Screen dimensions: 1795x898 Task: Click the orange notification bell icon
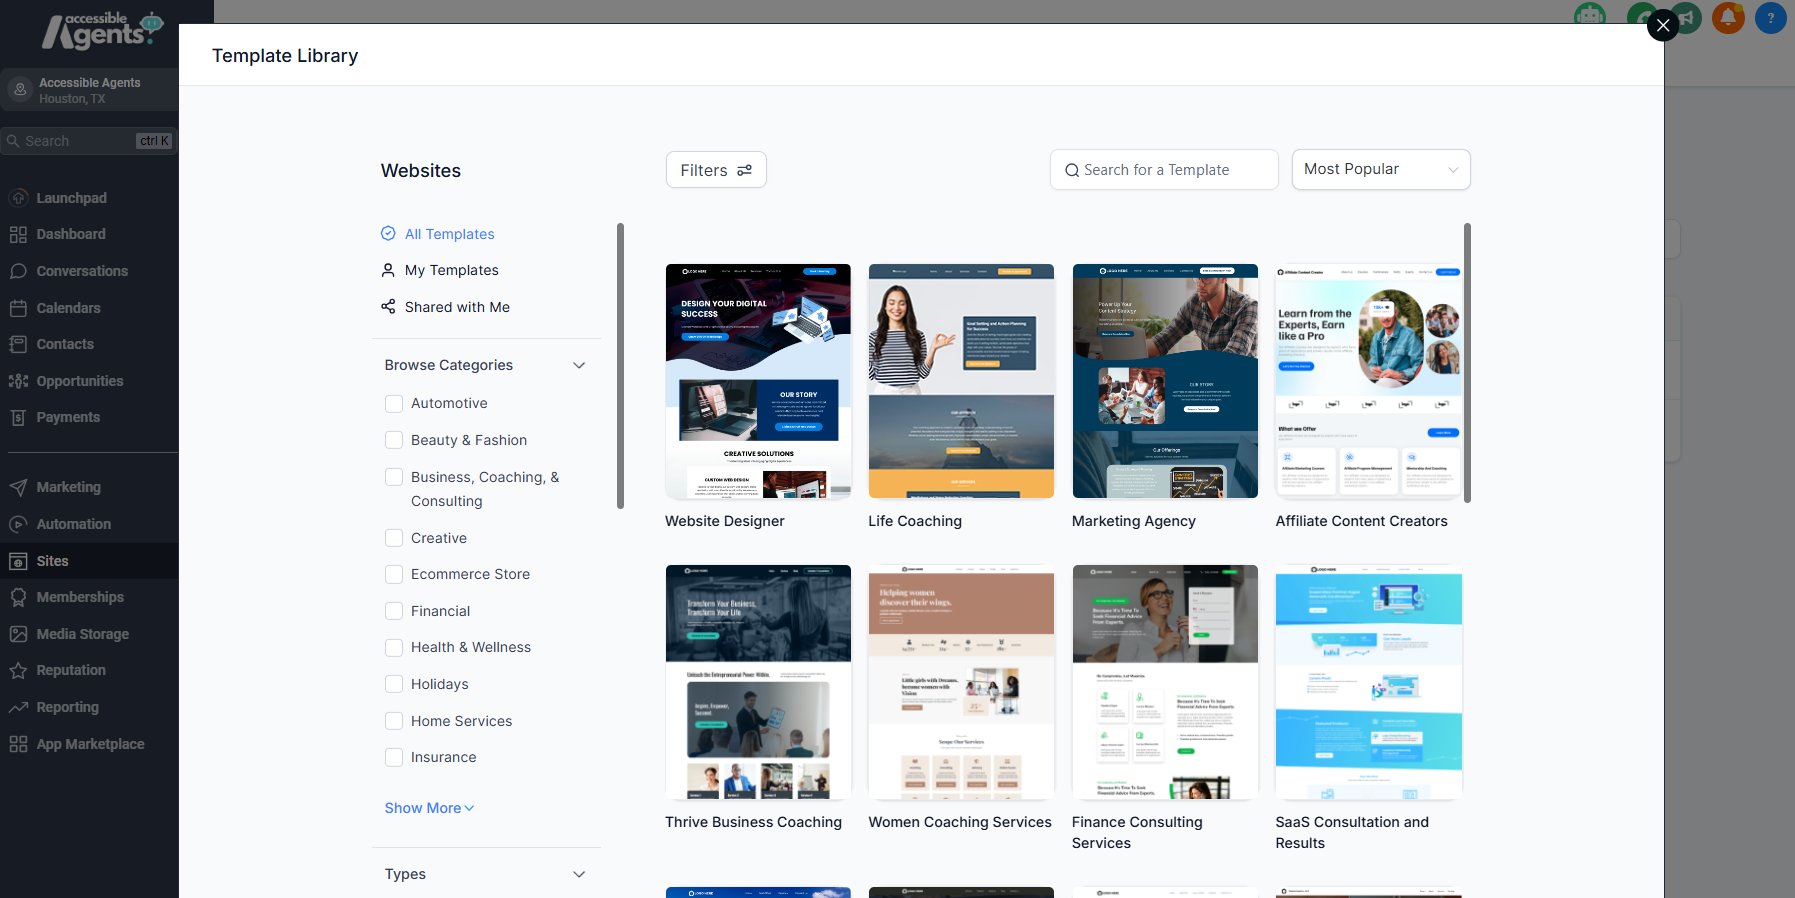[x=1728, y=17]
